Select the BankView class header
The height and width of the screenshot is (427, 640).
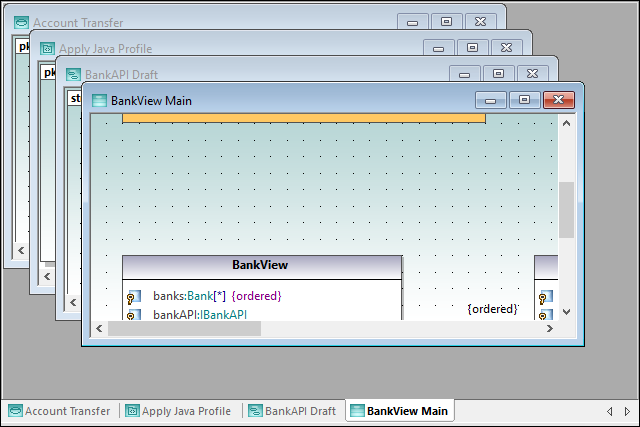click(261, 265)
